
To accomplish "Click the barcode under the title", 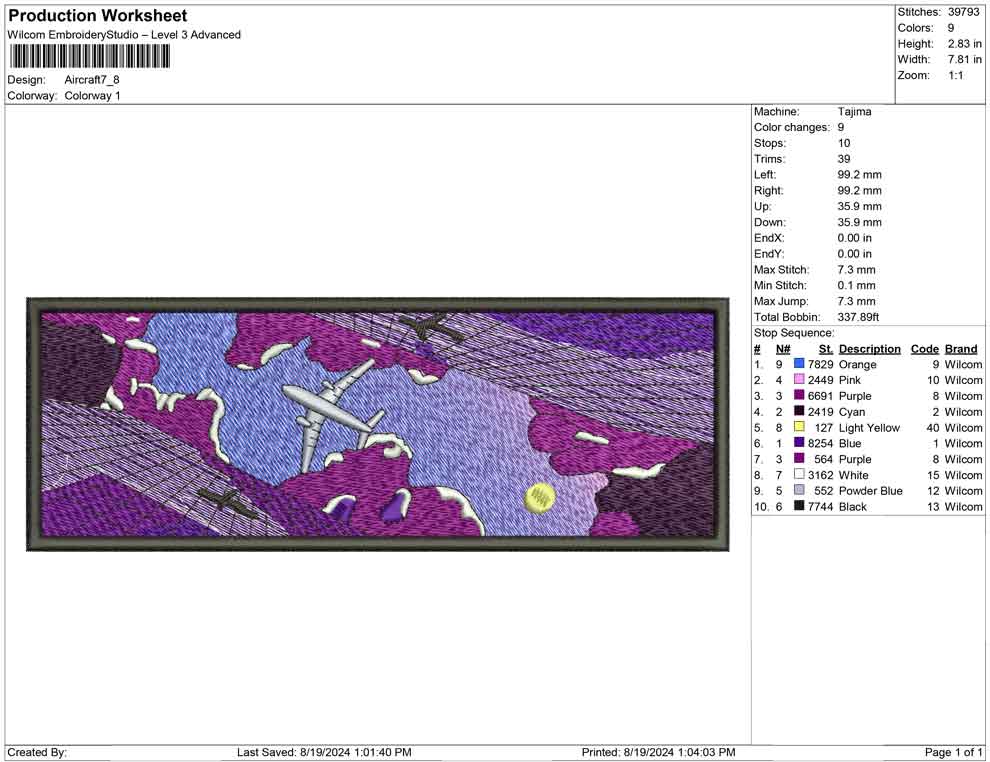I will click(x=89, y=57).
